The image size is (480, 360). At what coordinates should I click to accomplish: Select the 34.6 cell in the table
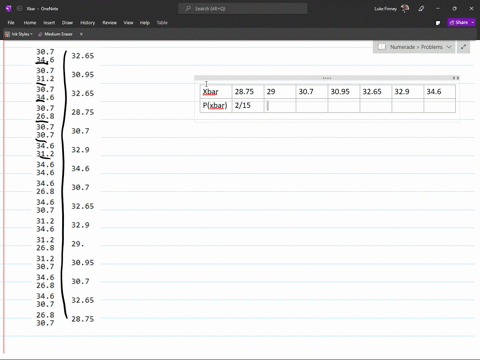pos(440,92)
